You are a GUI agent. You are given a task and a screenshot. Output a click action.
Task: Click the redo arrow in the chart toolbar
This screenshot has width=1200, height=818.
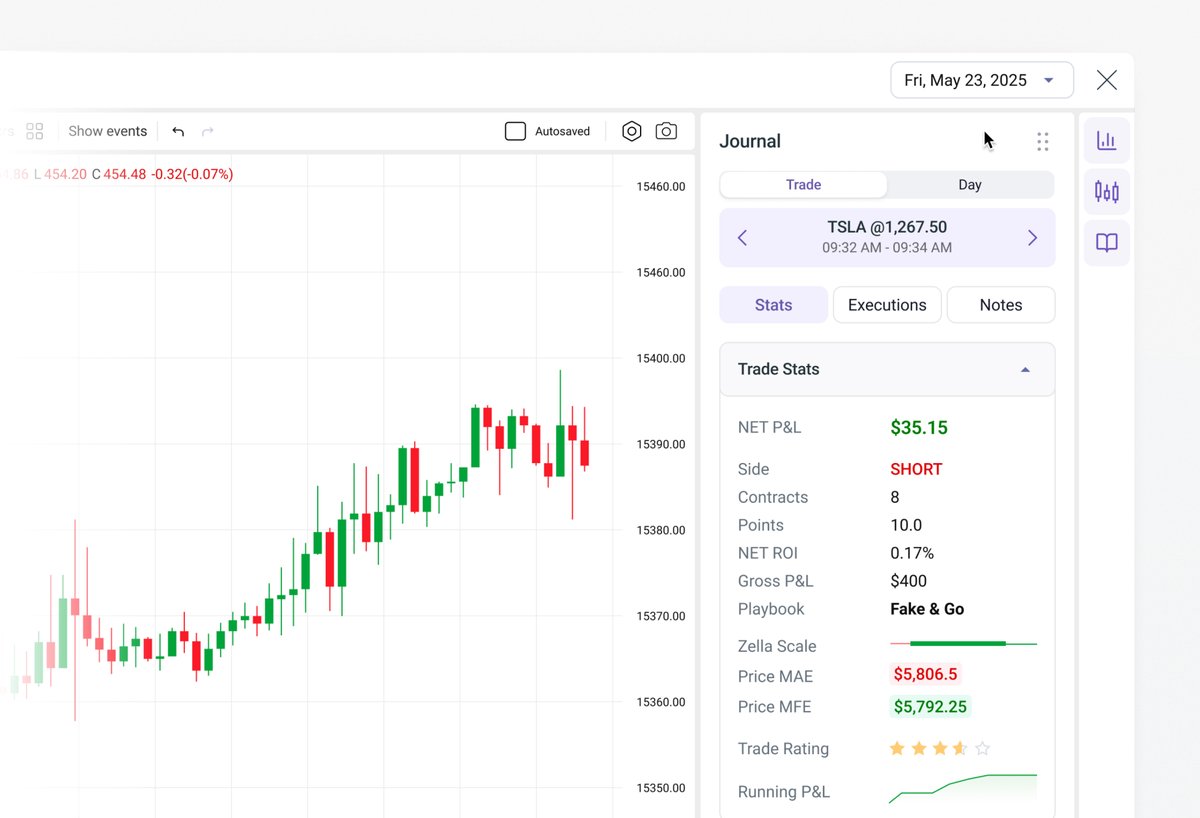click(207, 131)
